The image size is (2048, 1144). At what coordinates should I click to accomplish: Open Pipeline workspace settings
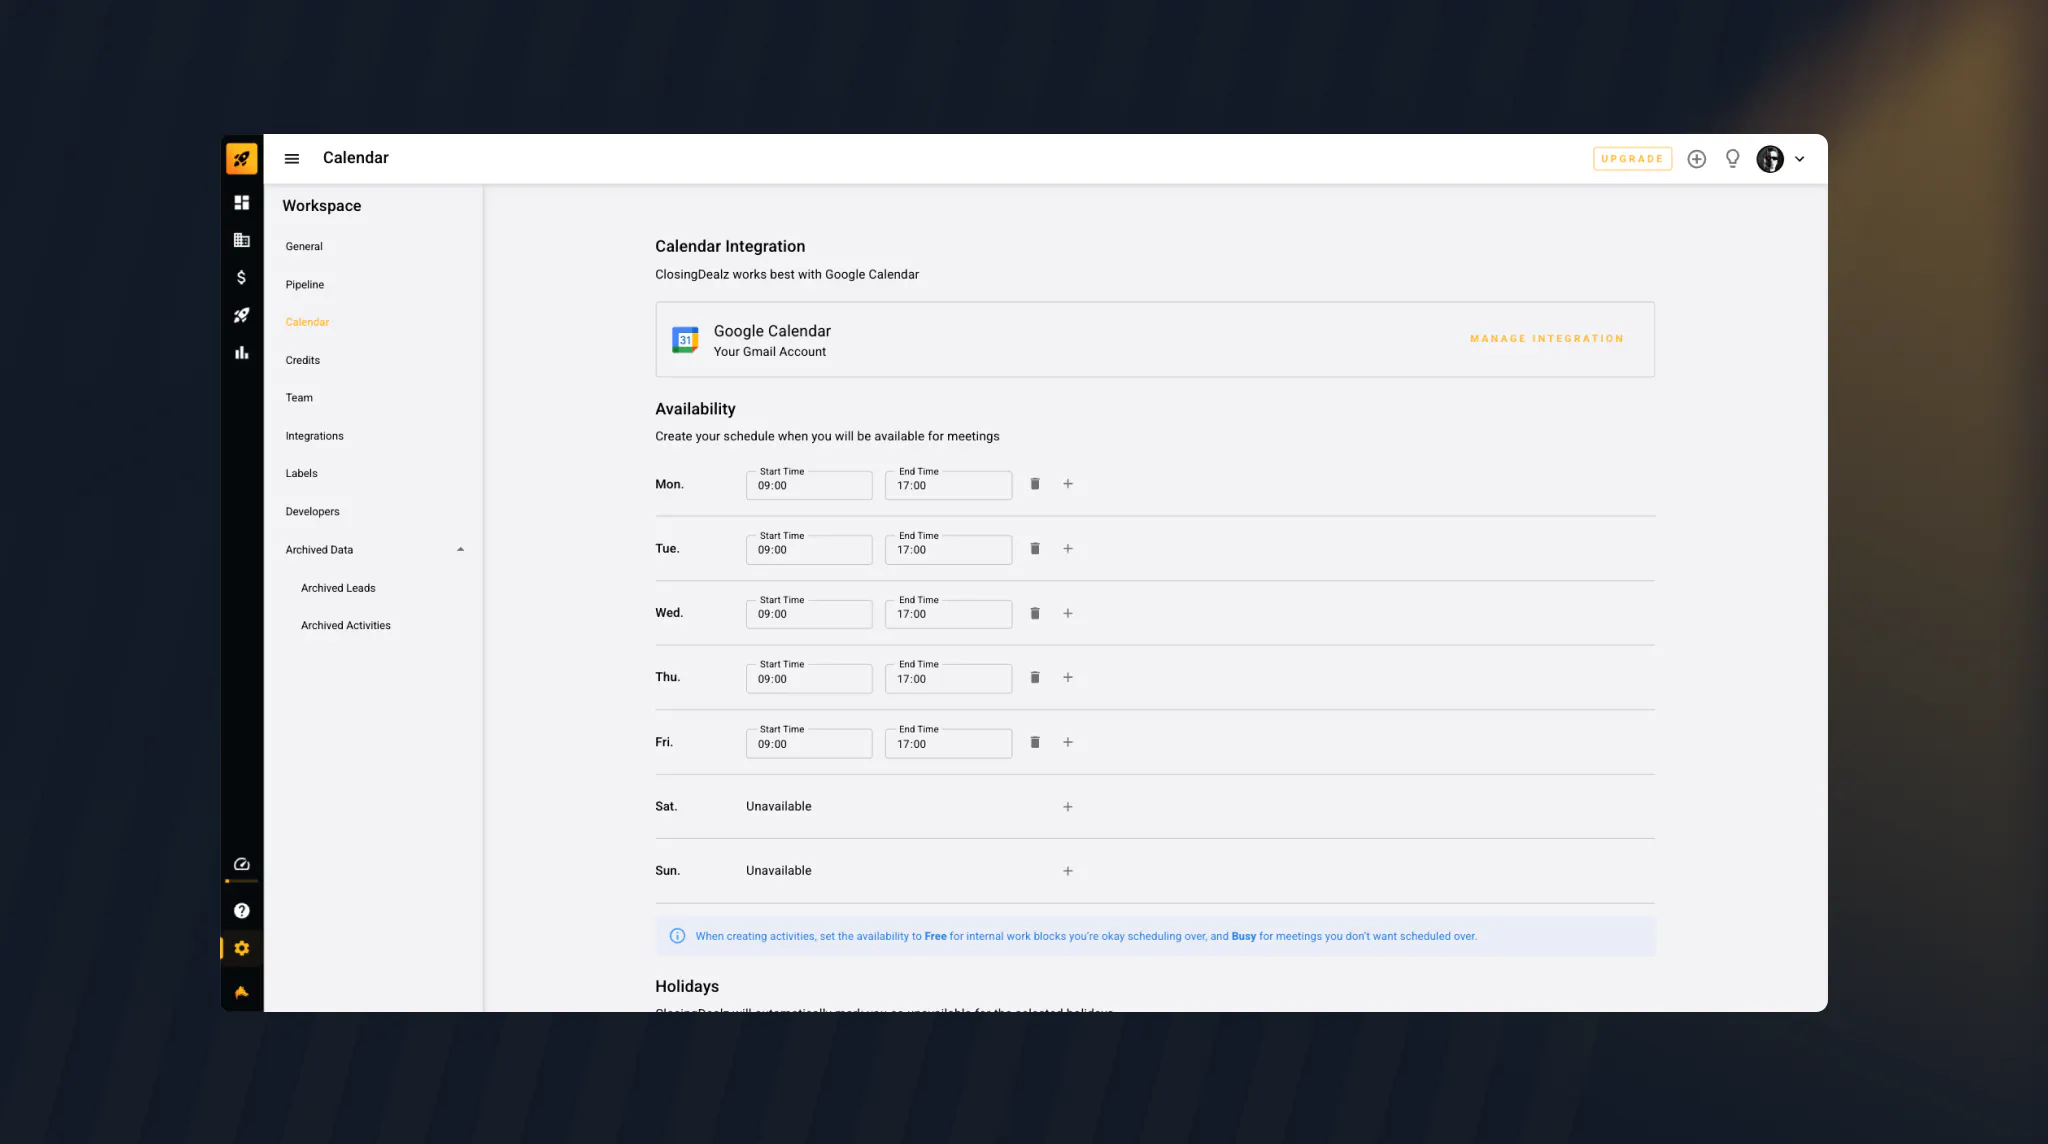pyautogui.click(x=305, y=285)
